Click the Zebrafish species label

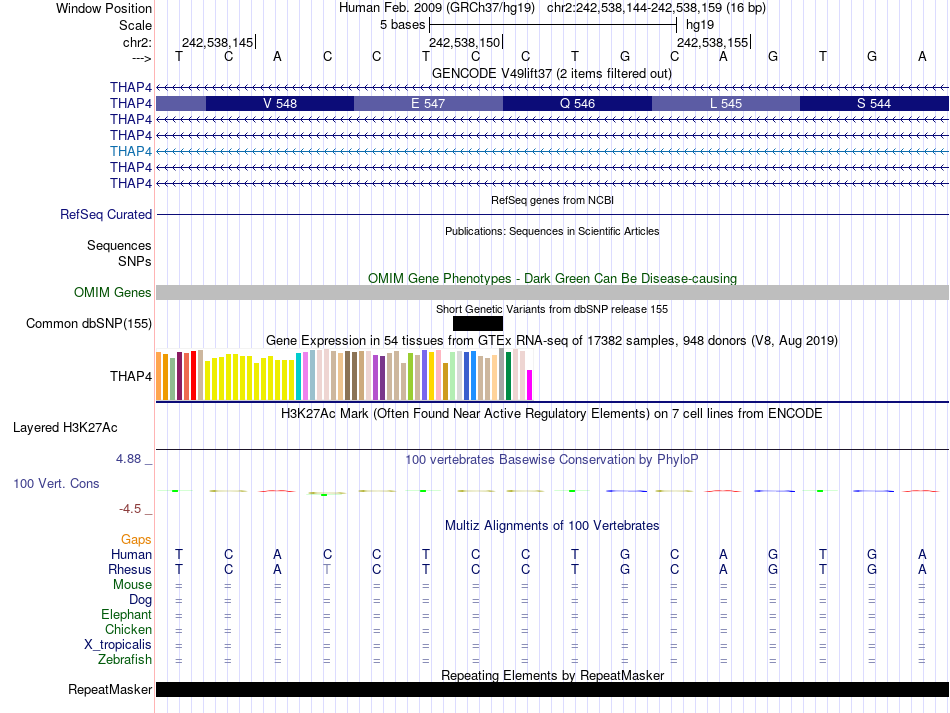click(125, 659)
